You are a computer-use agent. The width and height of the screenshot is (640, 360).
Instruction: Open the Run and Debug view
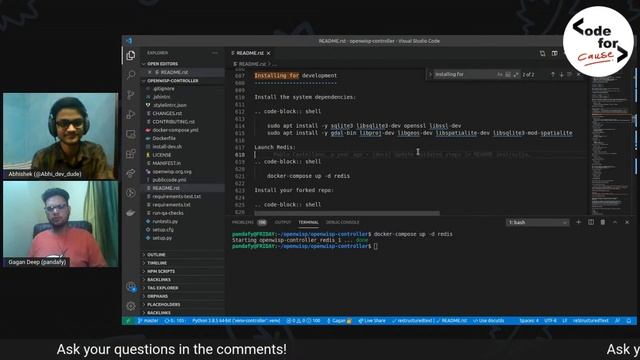(131, 114)
